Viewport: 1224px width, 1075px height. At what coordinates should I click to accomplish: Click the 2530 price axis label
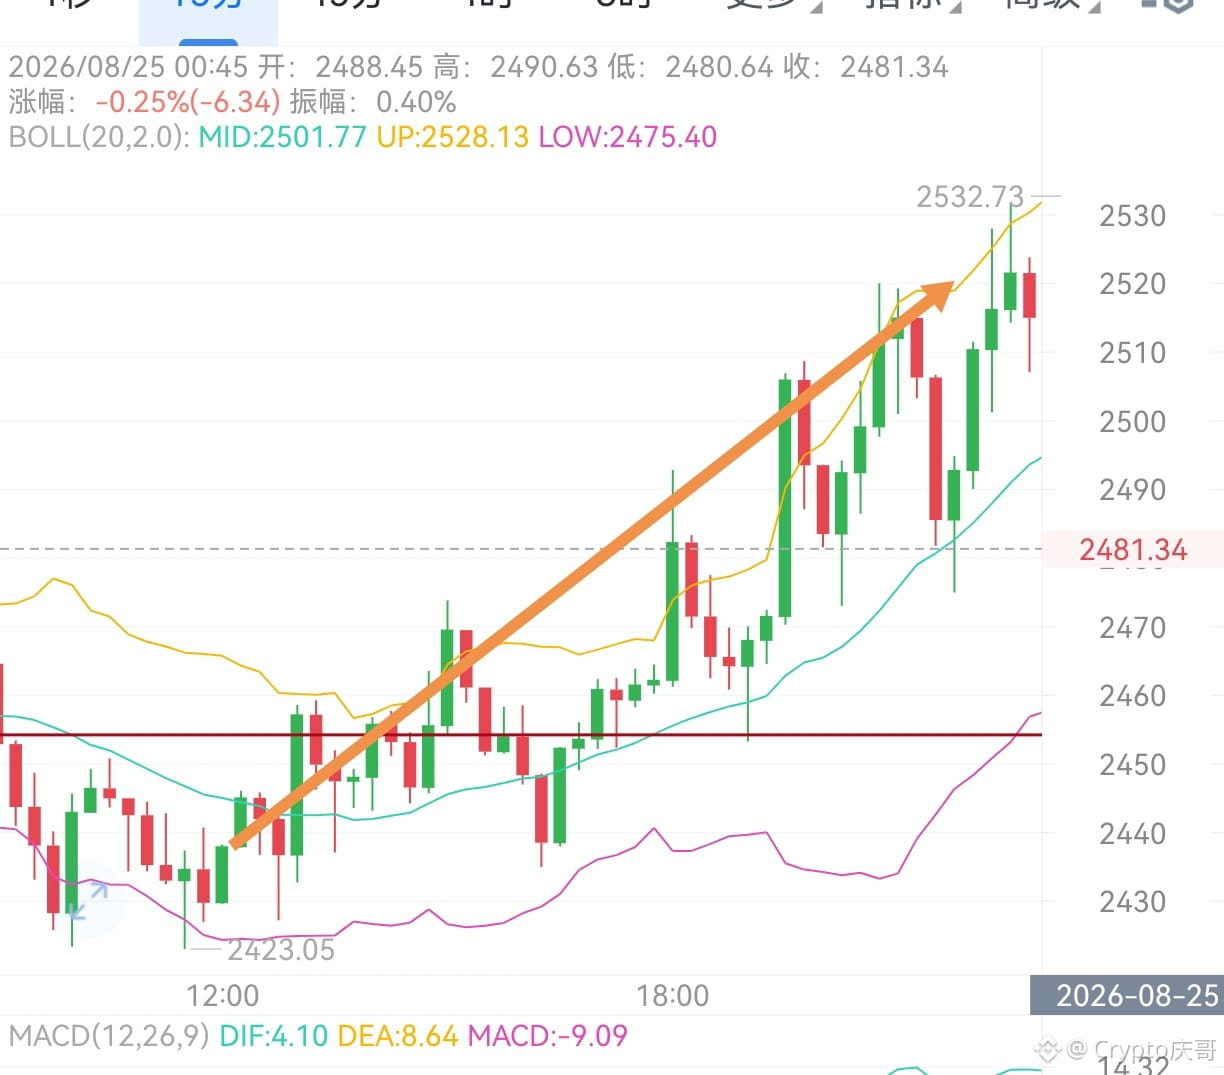point(1133,216)
